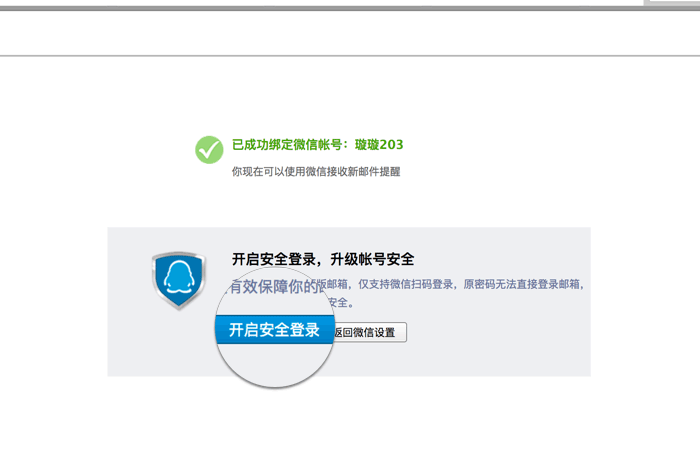Click the white tick inside green circle
The image size is (700, 450).
click(x=209, y=151)
